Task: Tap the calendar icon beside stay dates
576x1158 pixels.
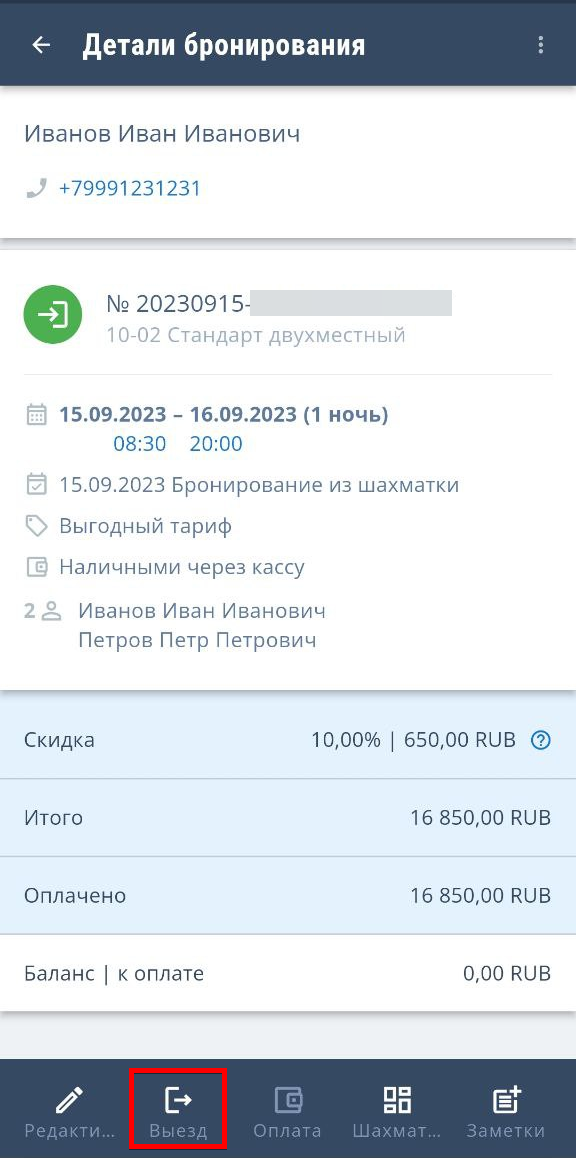Action: coord(35,415)
